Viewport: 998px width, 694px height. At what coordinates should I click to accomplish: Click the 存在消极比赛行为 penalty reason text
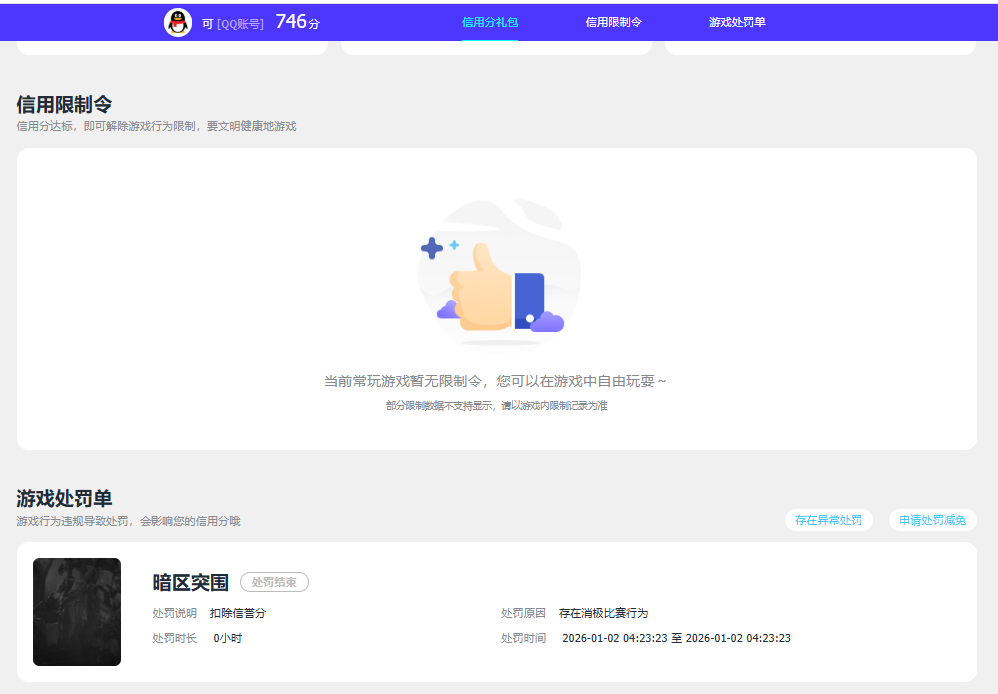pyautogui.click(x=606, y=611)
